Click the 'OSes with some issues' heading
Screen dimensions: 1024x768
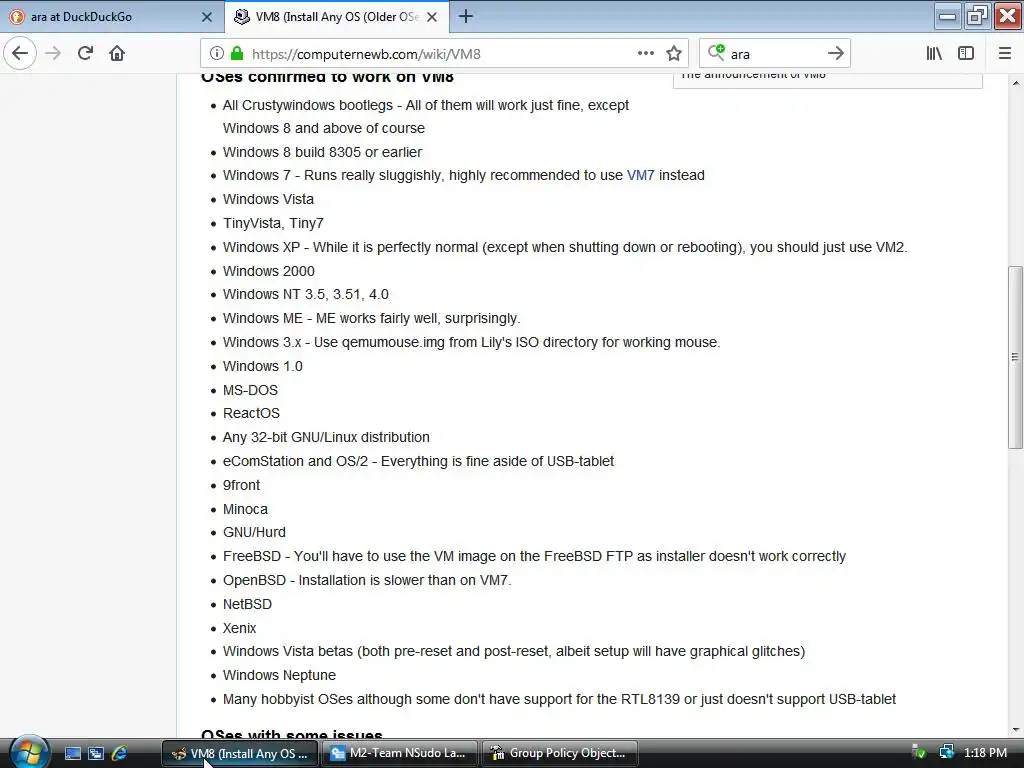click(x=292, y=734)
